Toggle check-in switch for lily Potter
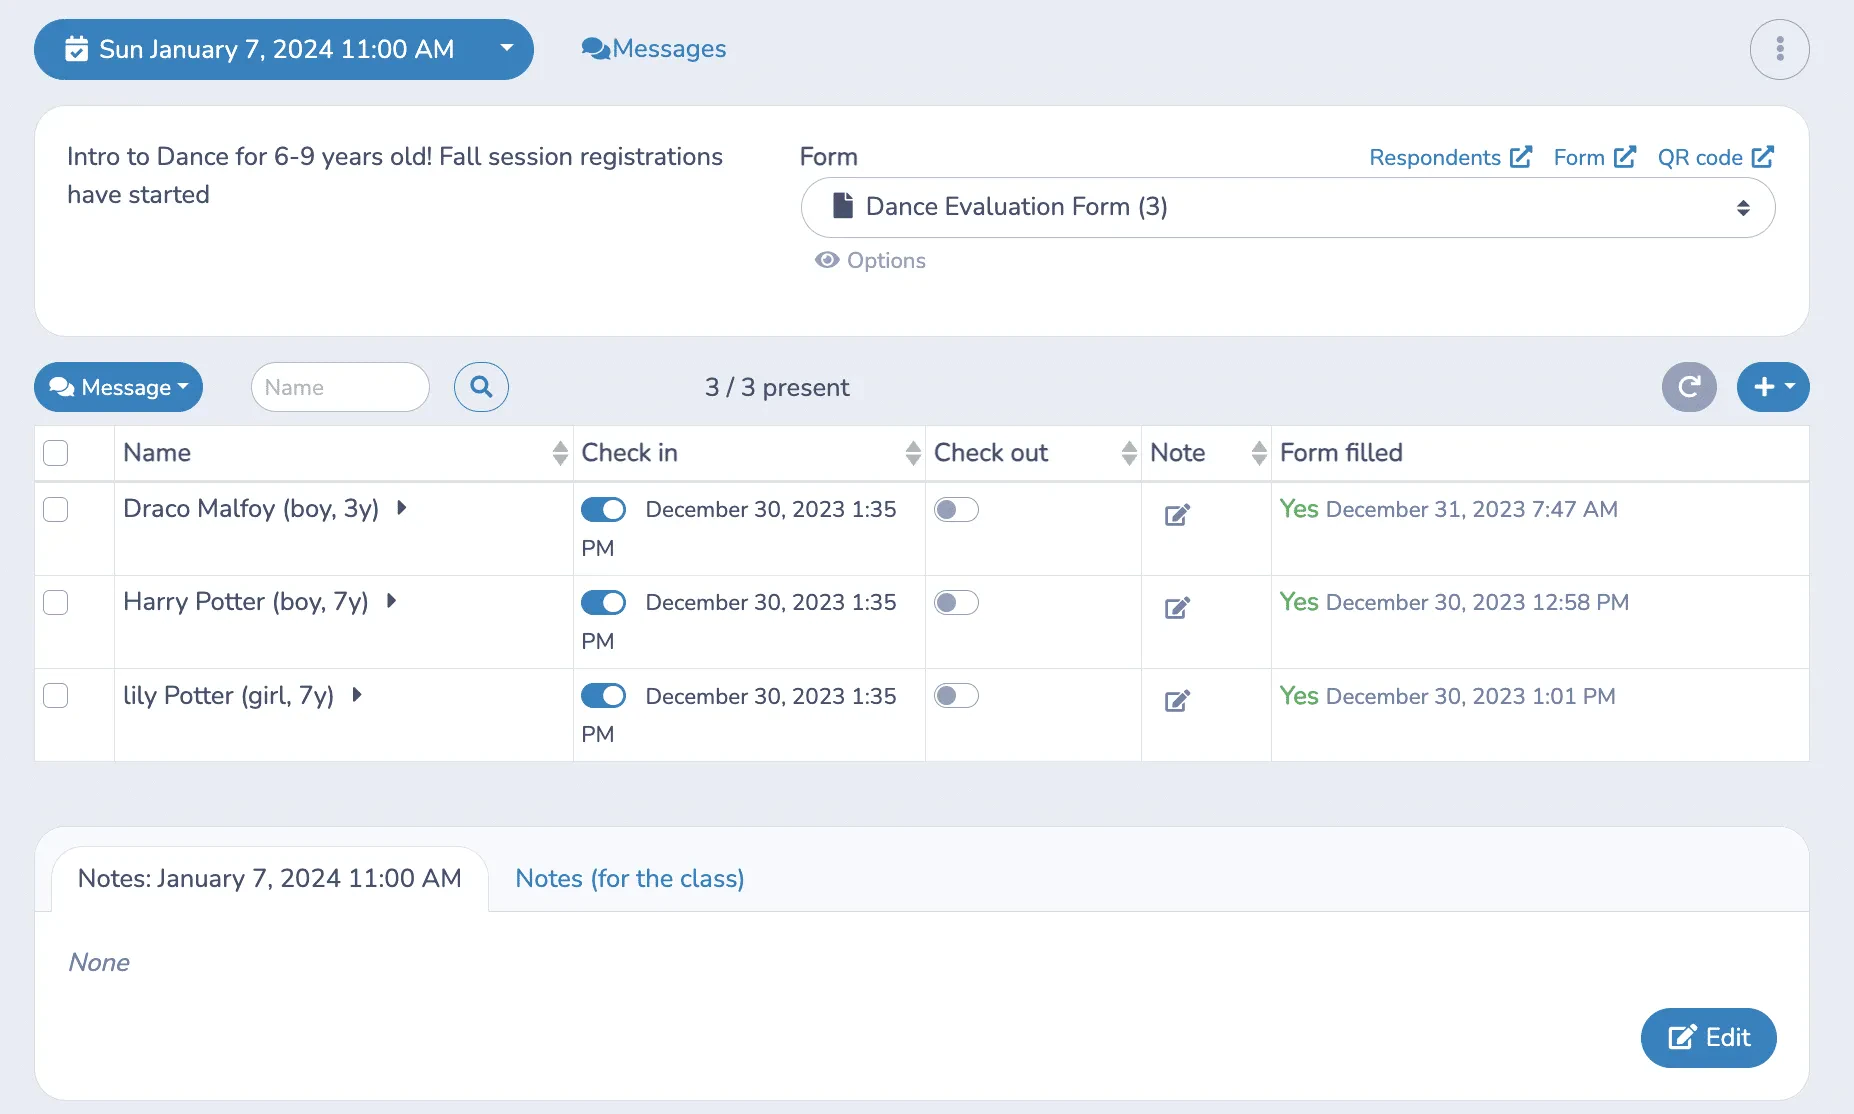This screenshot has height=1114, width=1854. point(603,696)
